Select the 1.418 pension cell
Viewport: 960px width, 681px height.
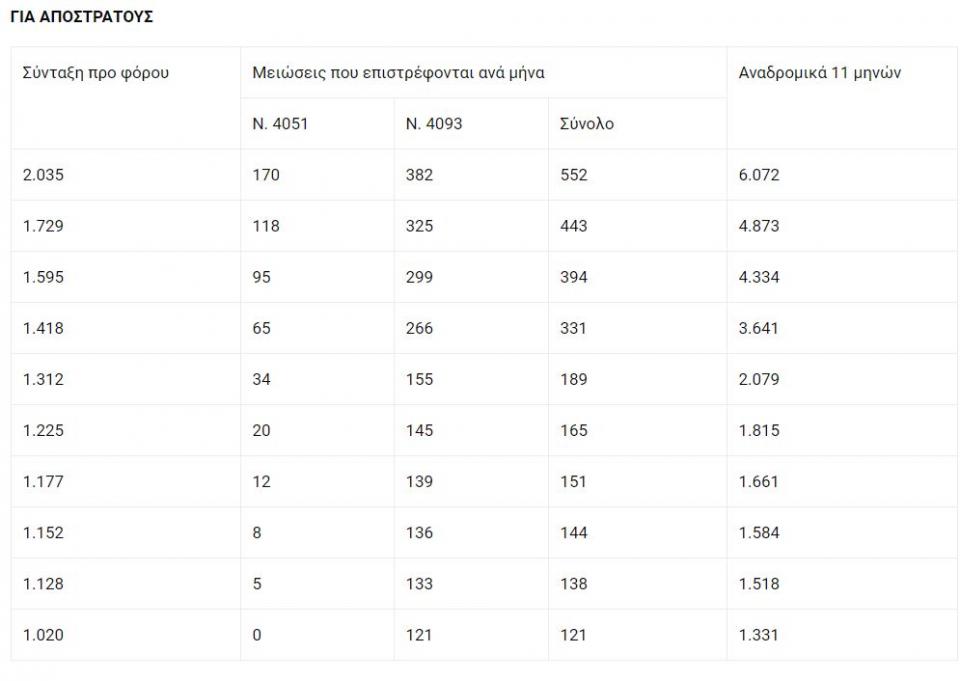pyautogui.click(x=43, y=328)
